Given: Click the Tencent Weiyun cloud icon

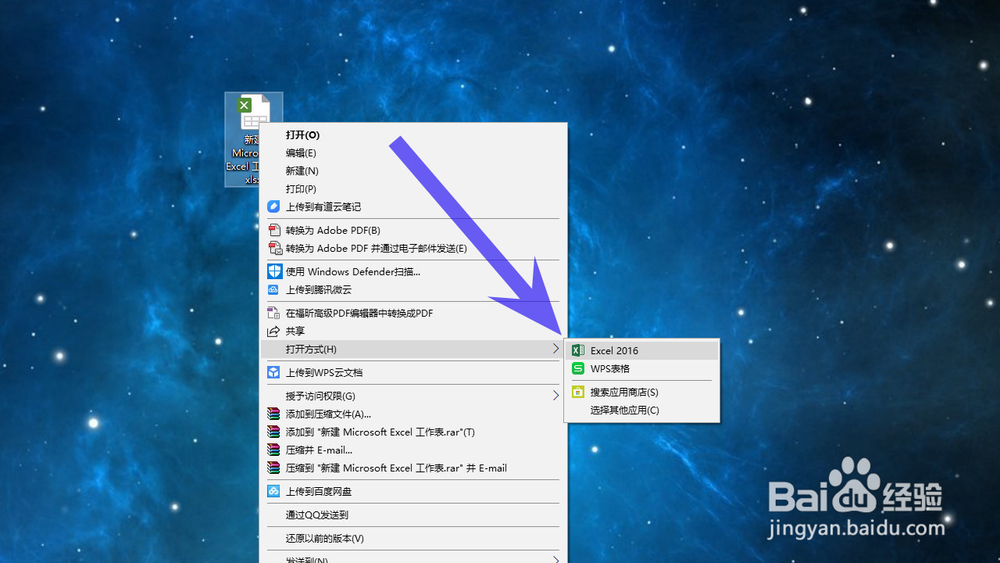Looking at the screenshot, I should point(274,289).
